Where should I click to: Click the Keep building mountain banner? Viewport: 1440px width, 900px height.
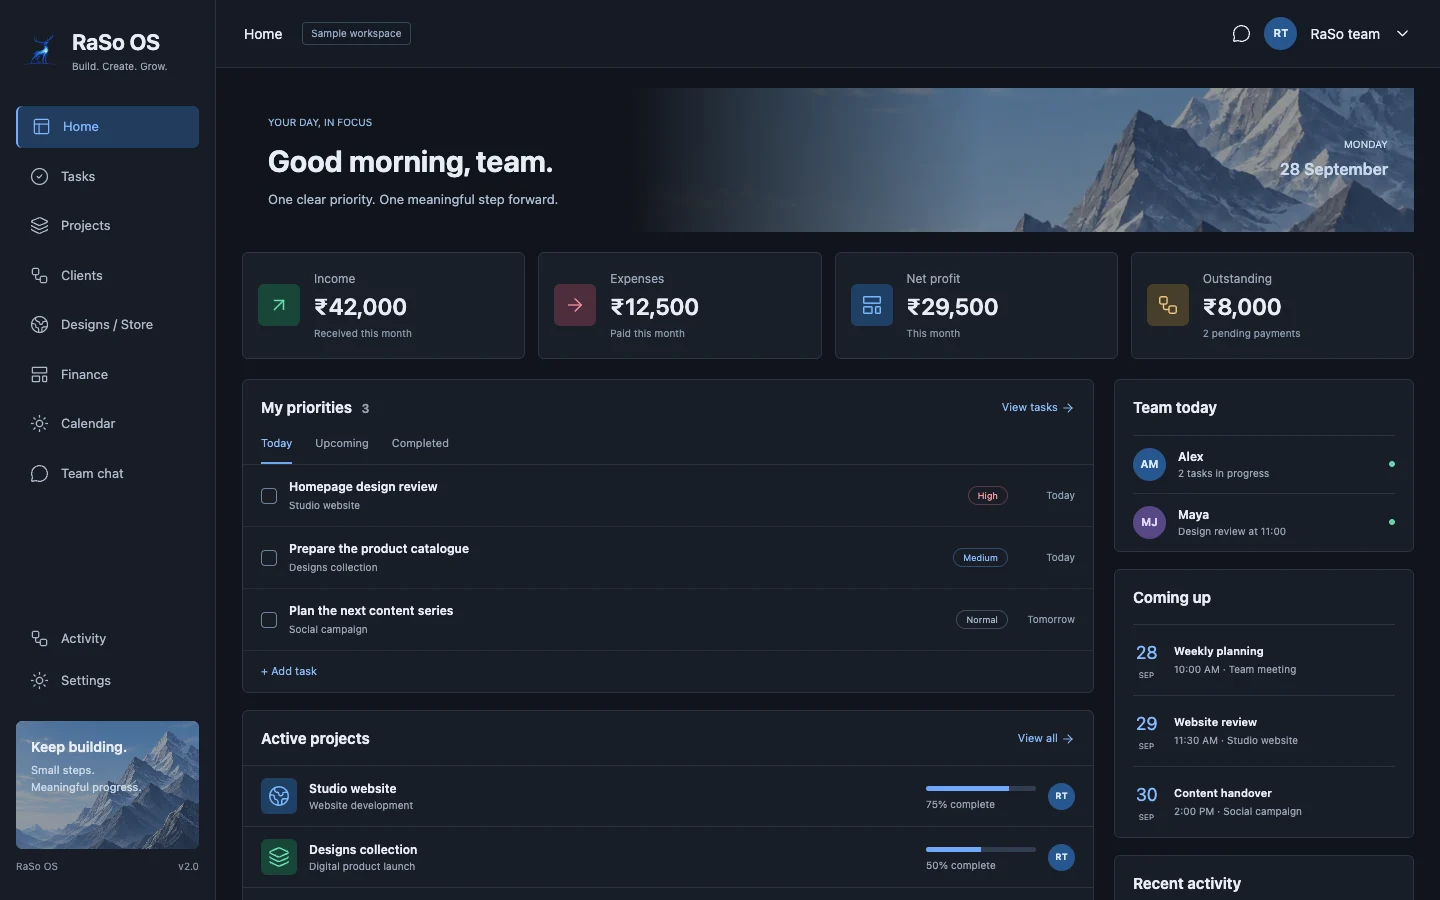[x=108, y=785]
